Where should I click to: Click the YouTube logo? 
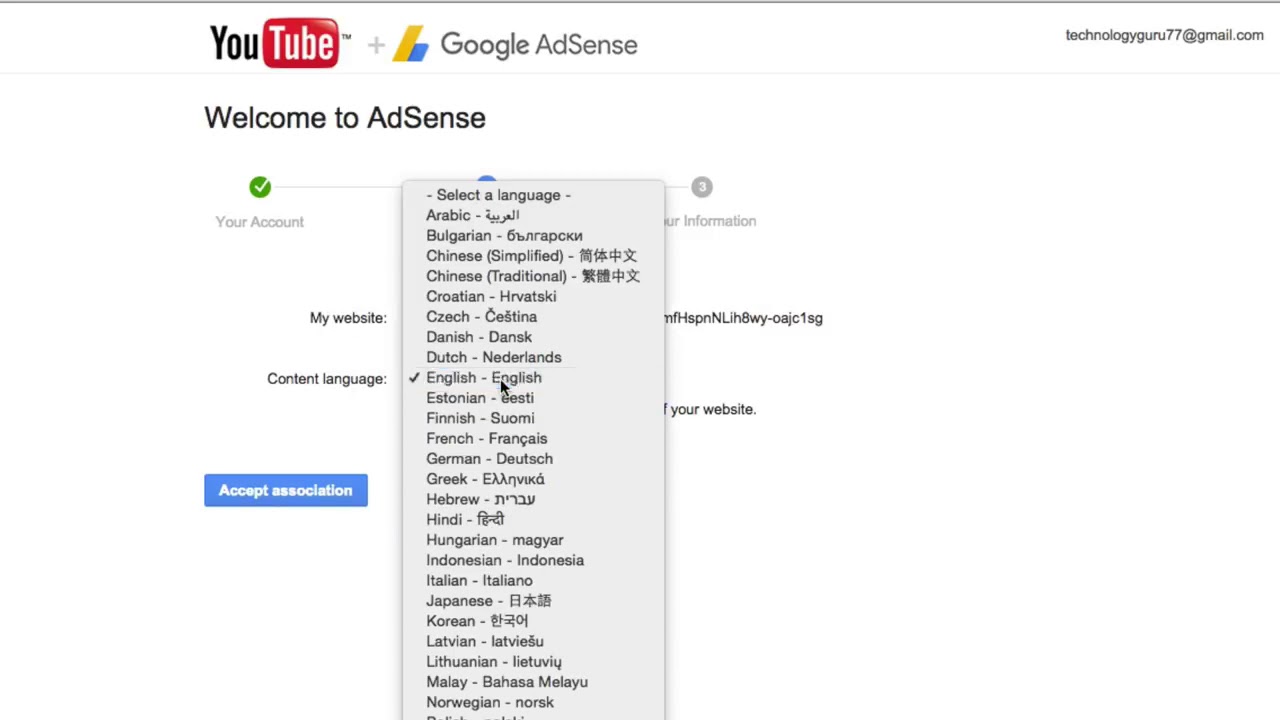279,43
